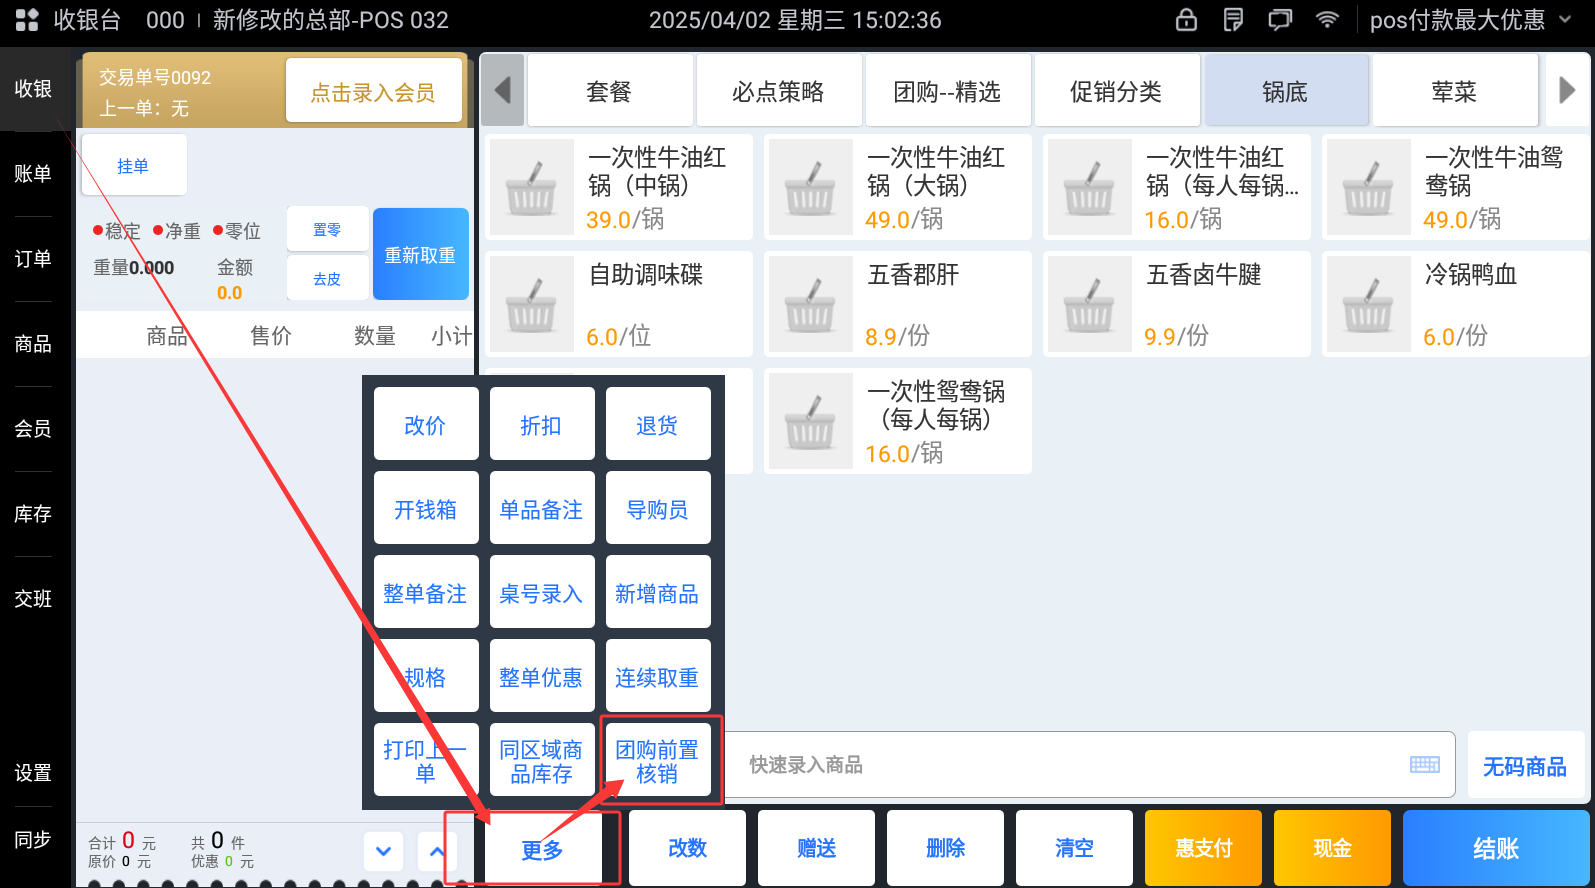
Task: Open the 会员 sidebar menu
Action: point(33,429)
